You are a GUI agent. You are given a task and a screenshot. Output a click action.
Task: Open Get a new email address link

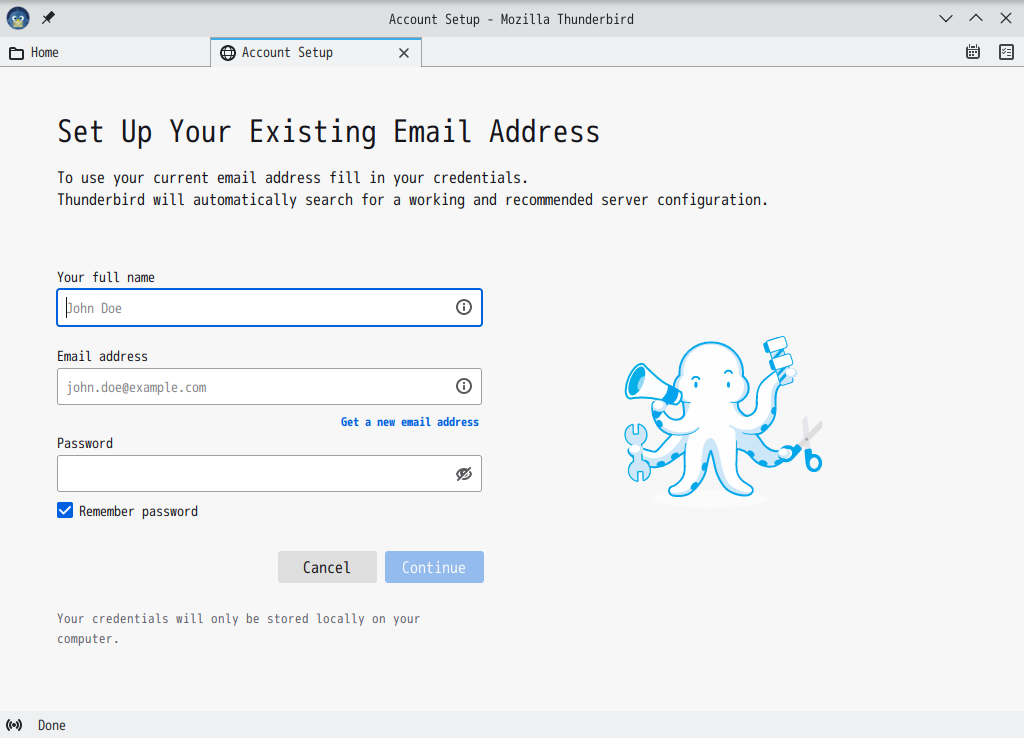[409, 422]
